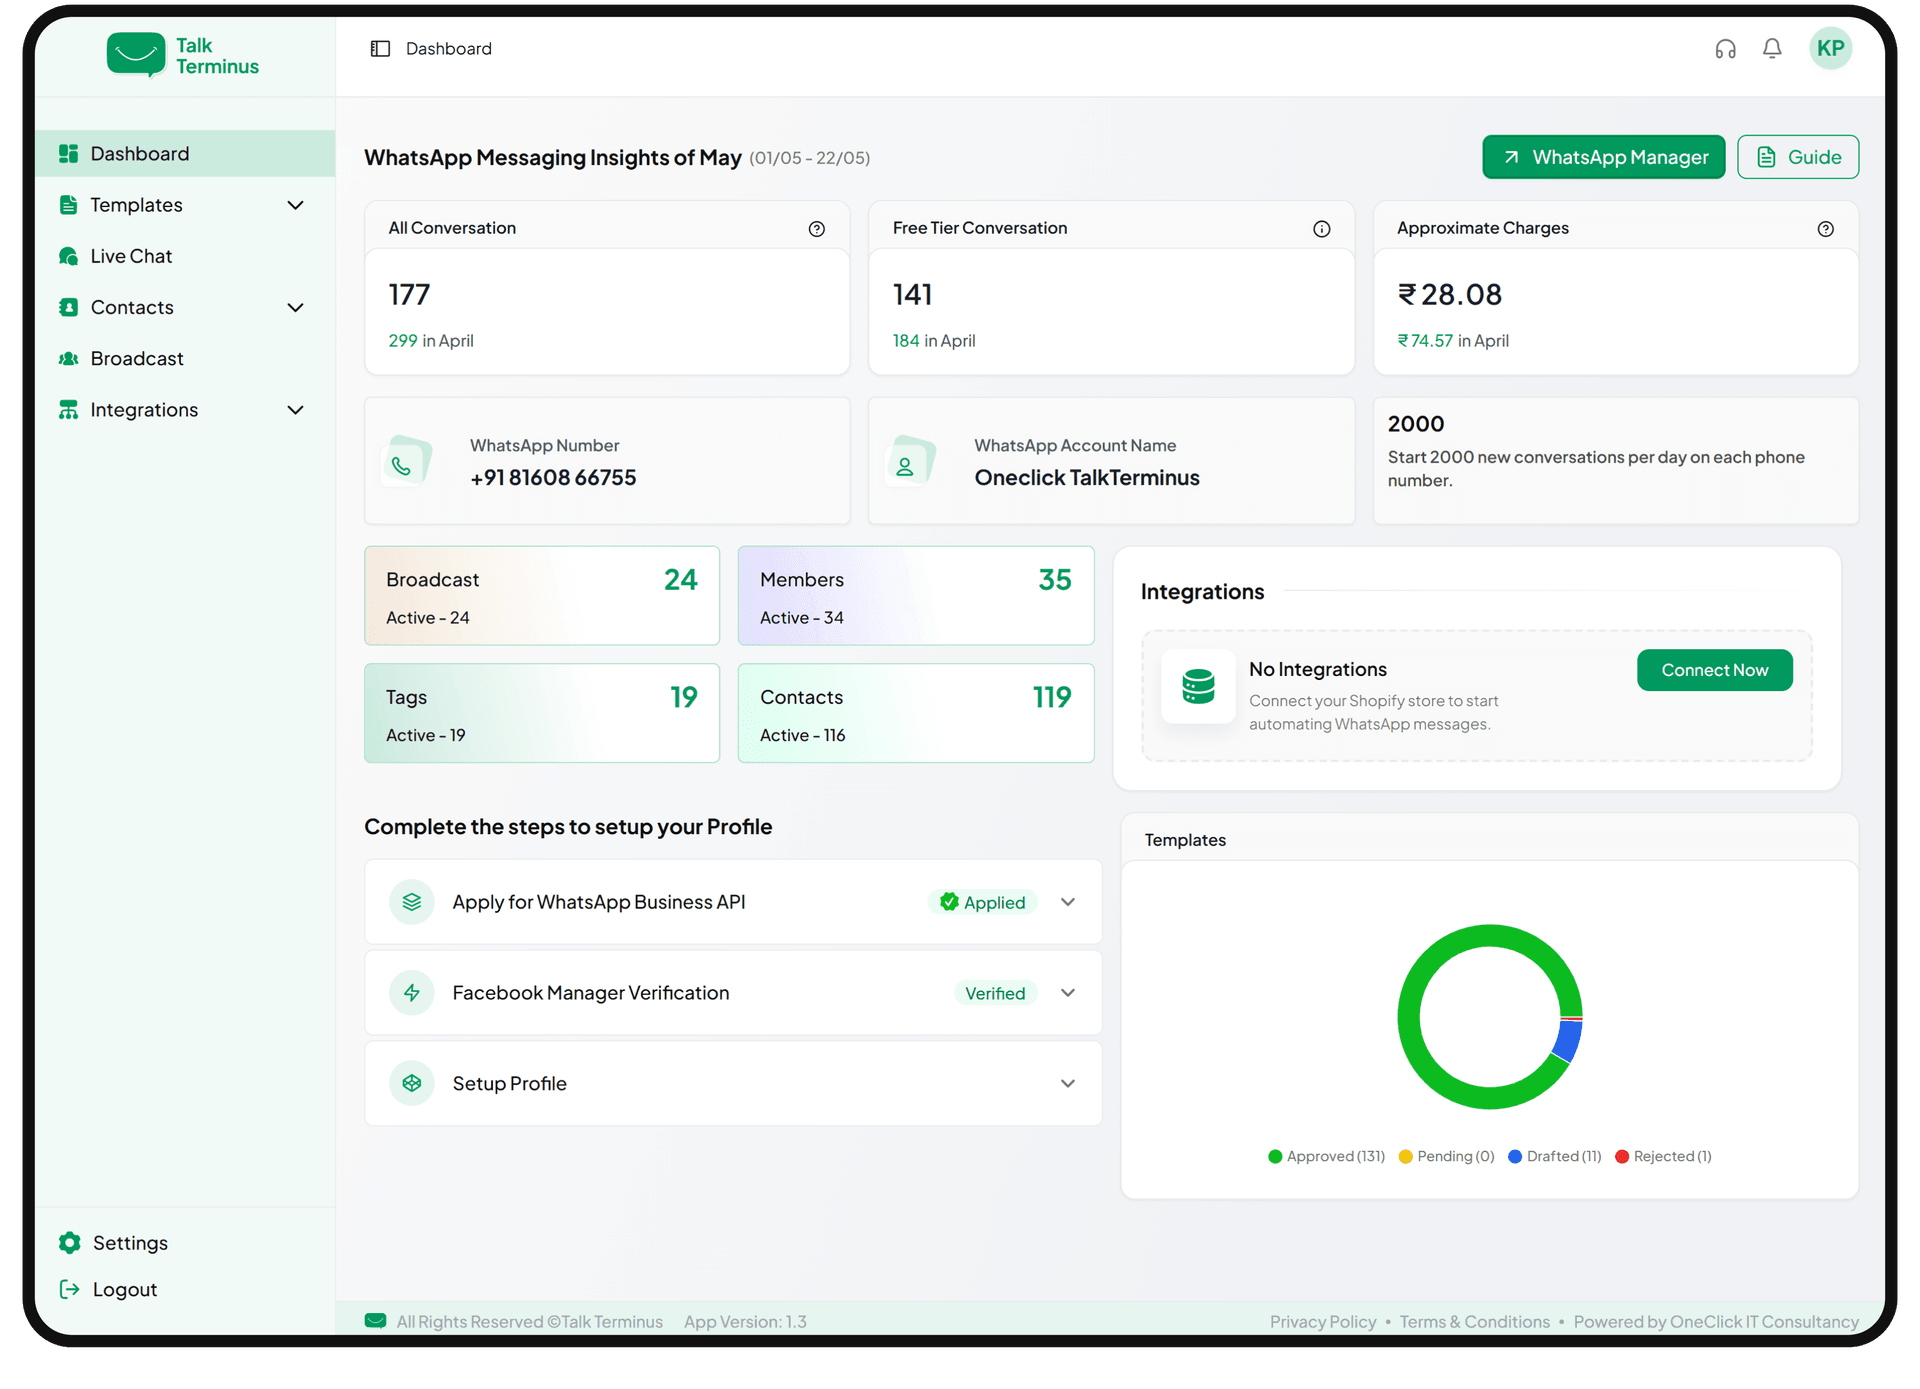Expand the Facebook Manager Verification step
The image size is (1920, 1389).
[x=1068, y=993]
